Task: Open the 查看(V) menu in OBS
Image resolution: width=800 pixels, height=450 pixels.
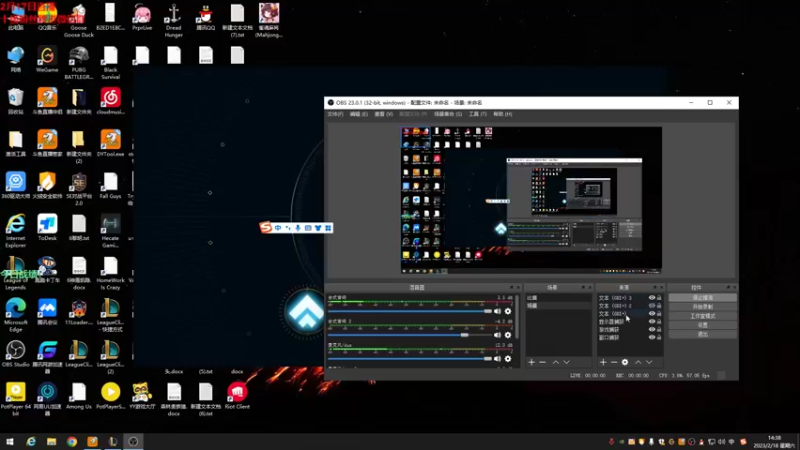Action: pyautogui.click(x=384, y=114)
